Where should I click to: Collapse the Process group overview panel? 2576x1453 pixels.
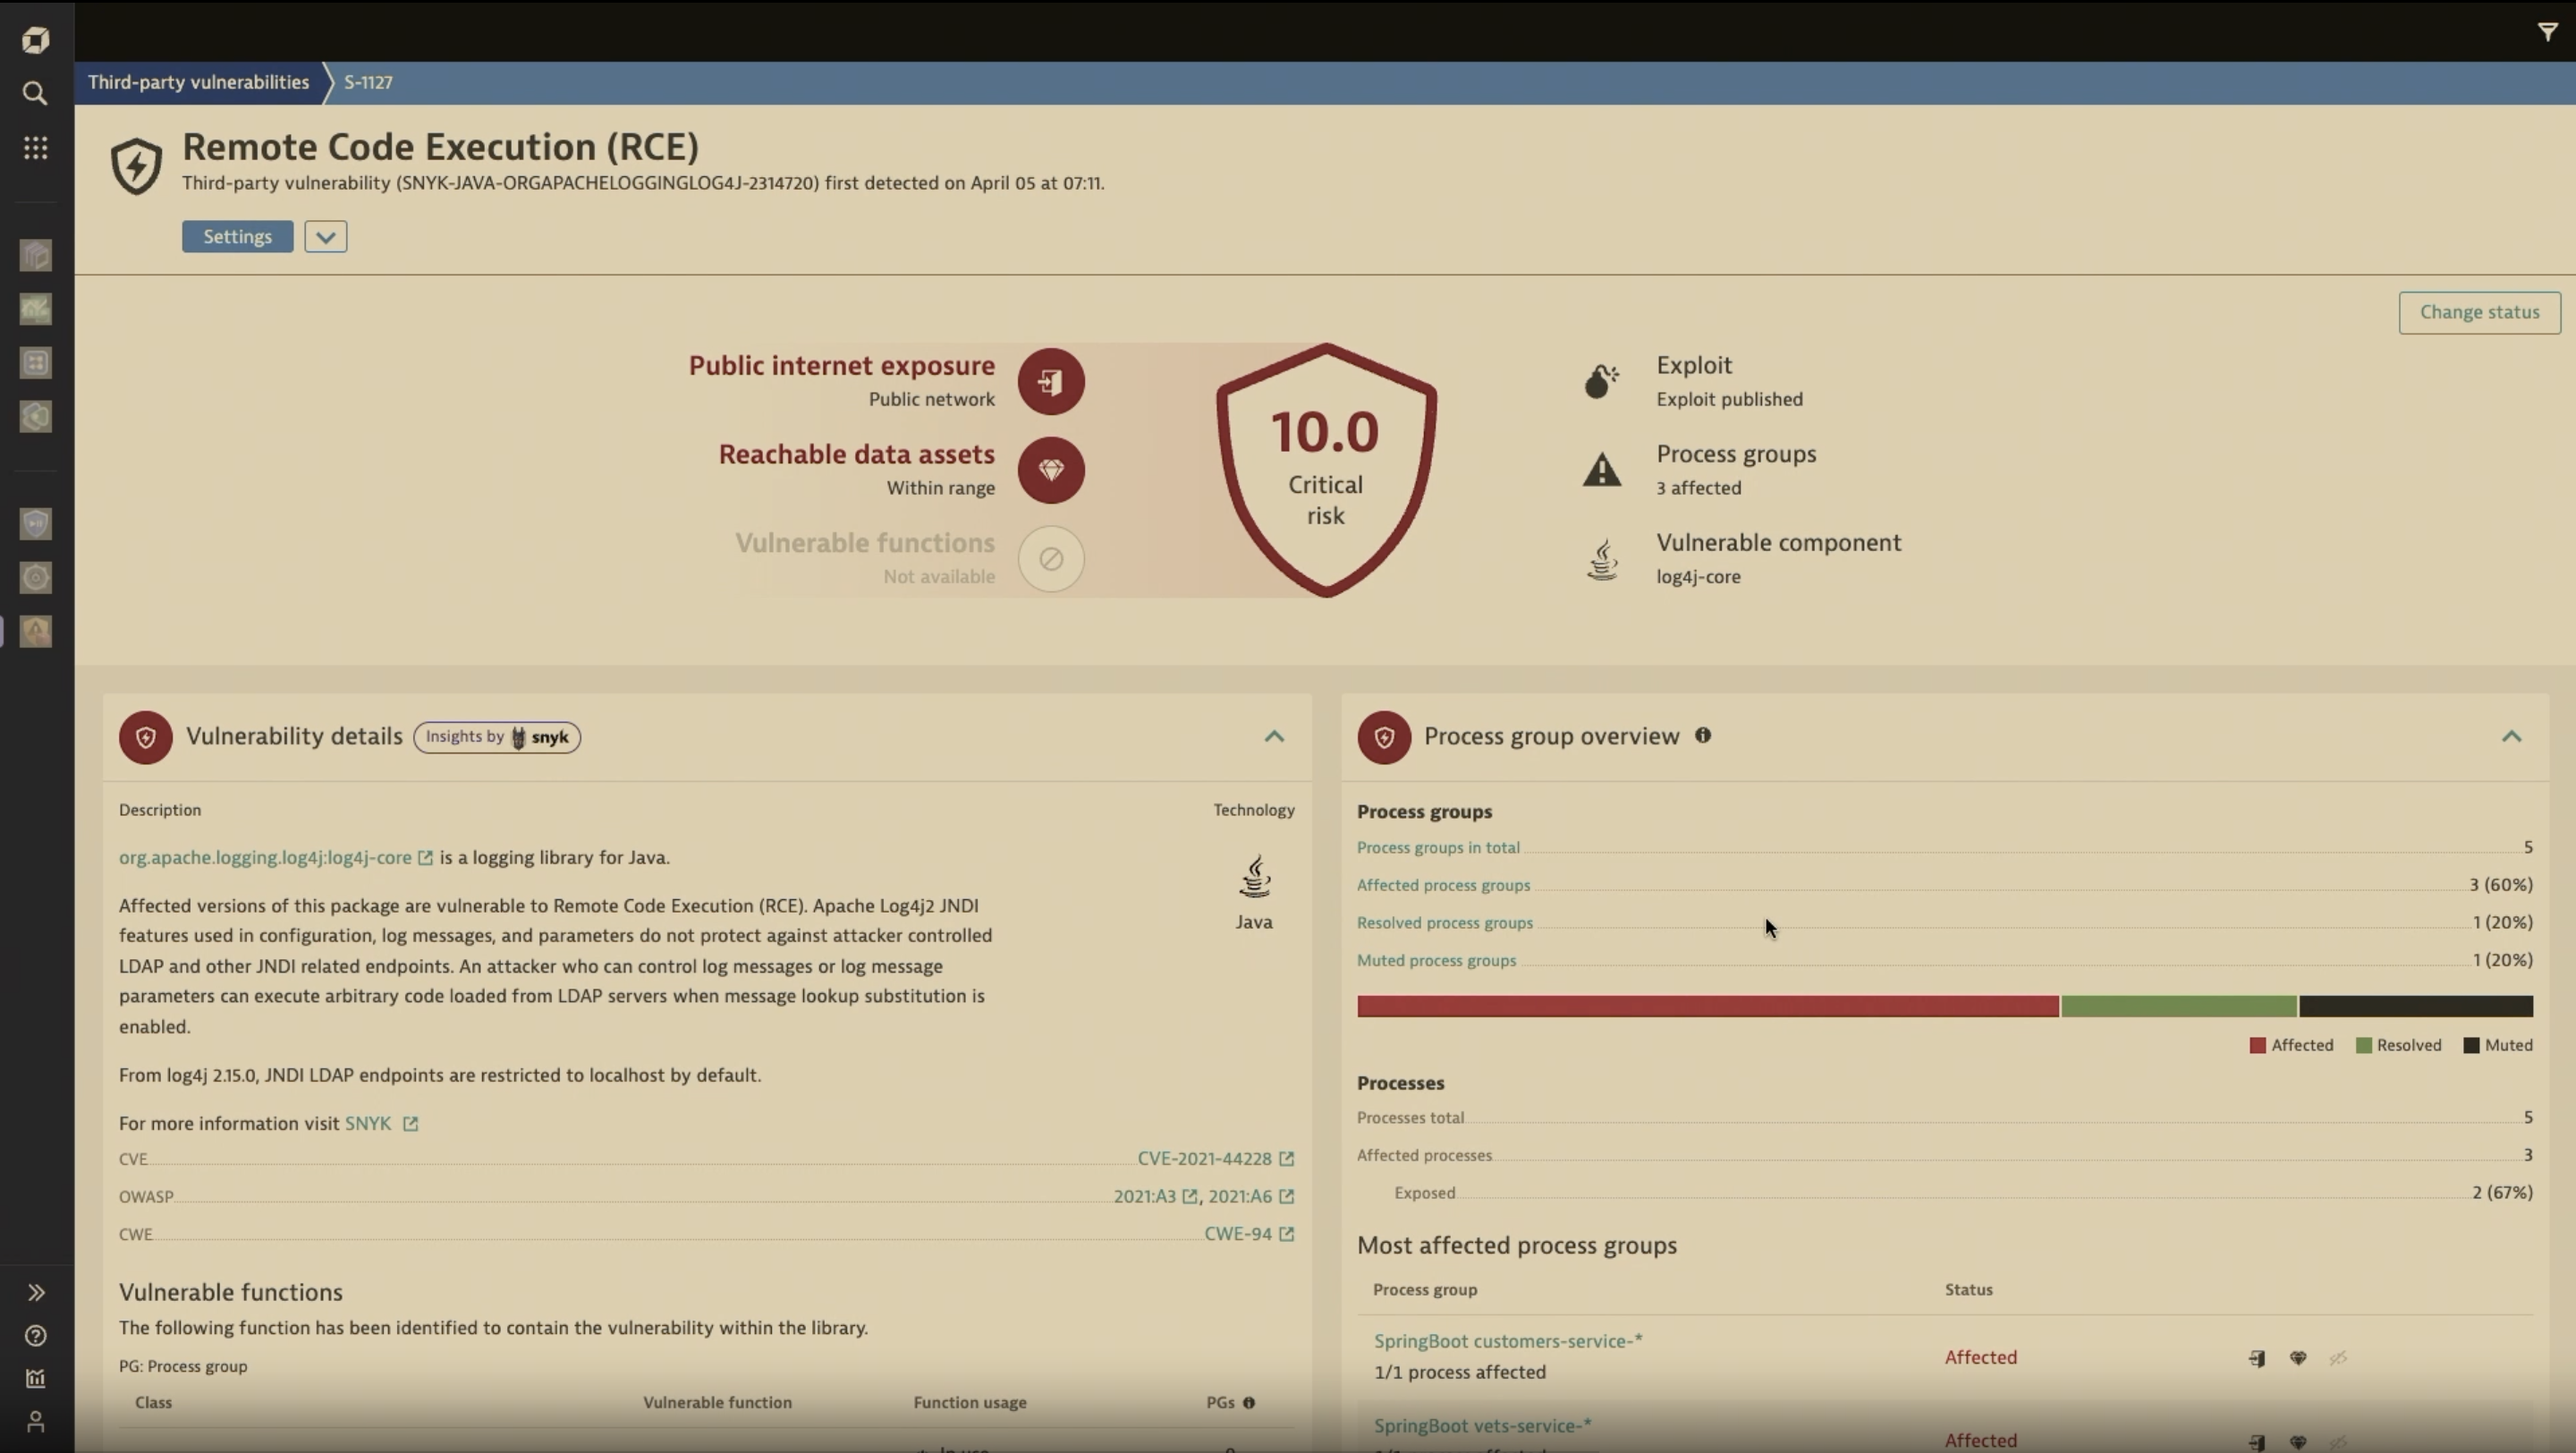tap(2511, 736)
